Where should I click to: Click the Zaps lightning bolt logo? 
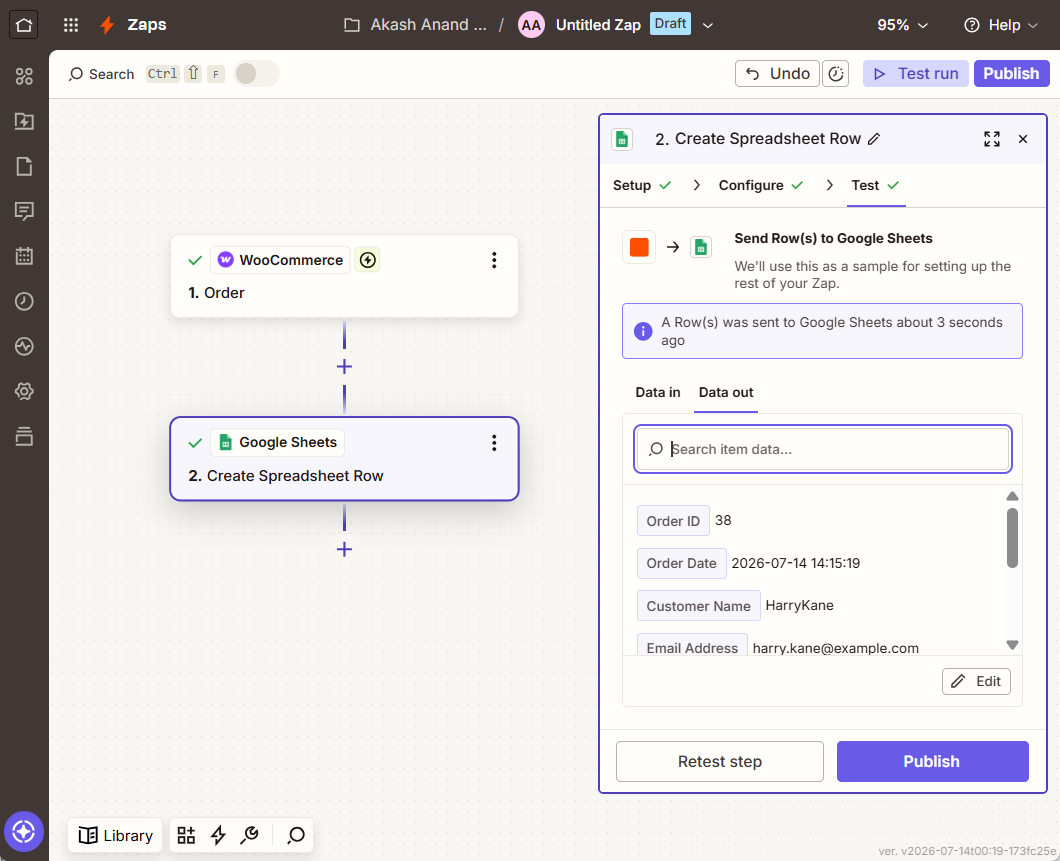(x=107, y=25)
